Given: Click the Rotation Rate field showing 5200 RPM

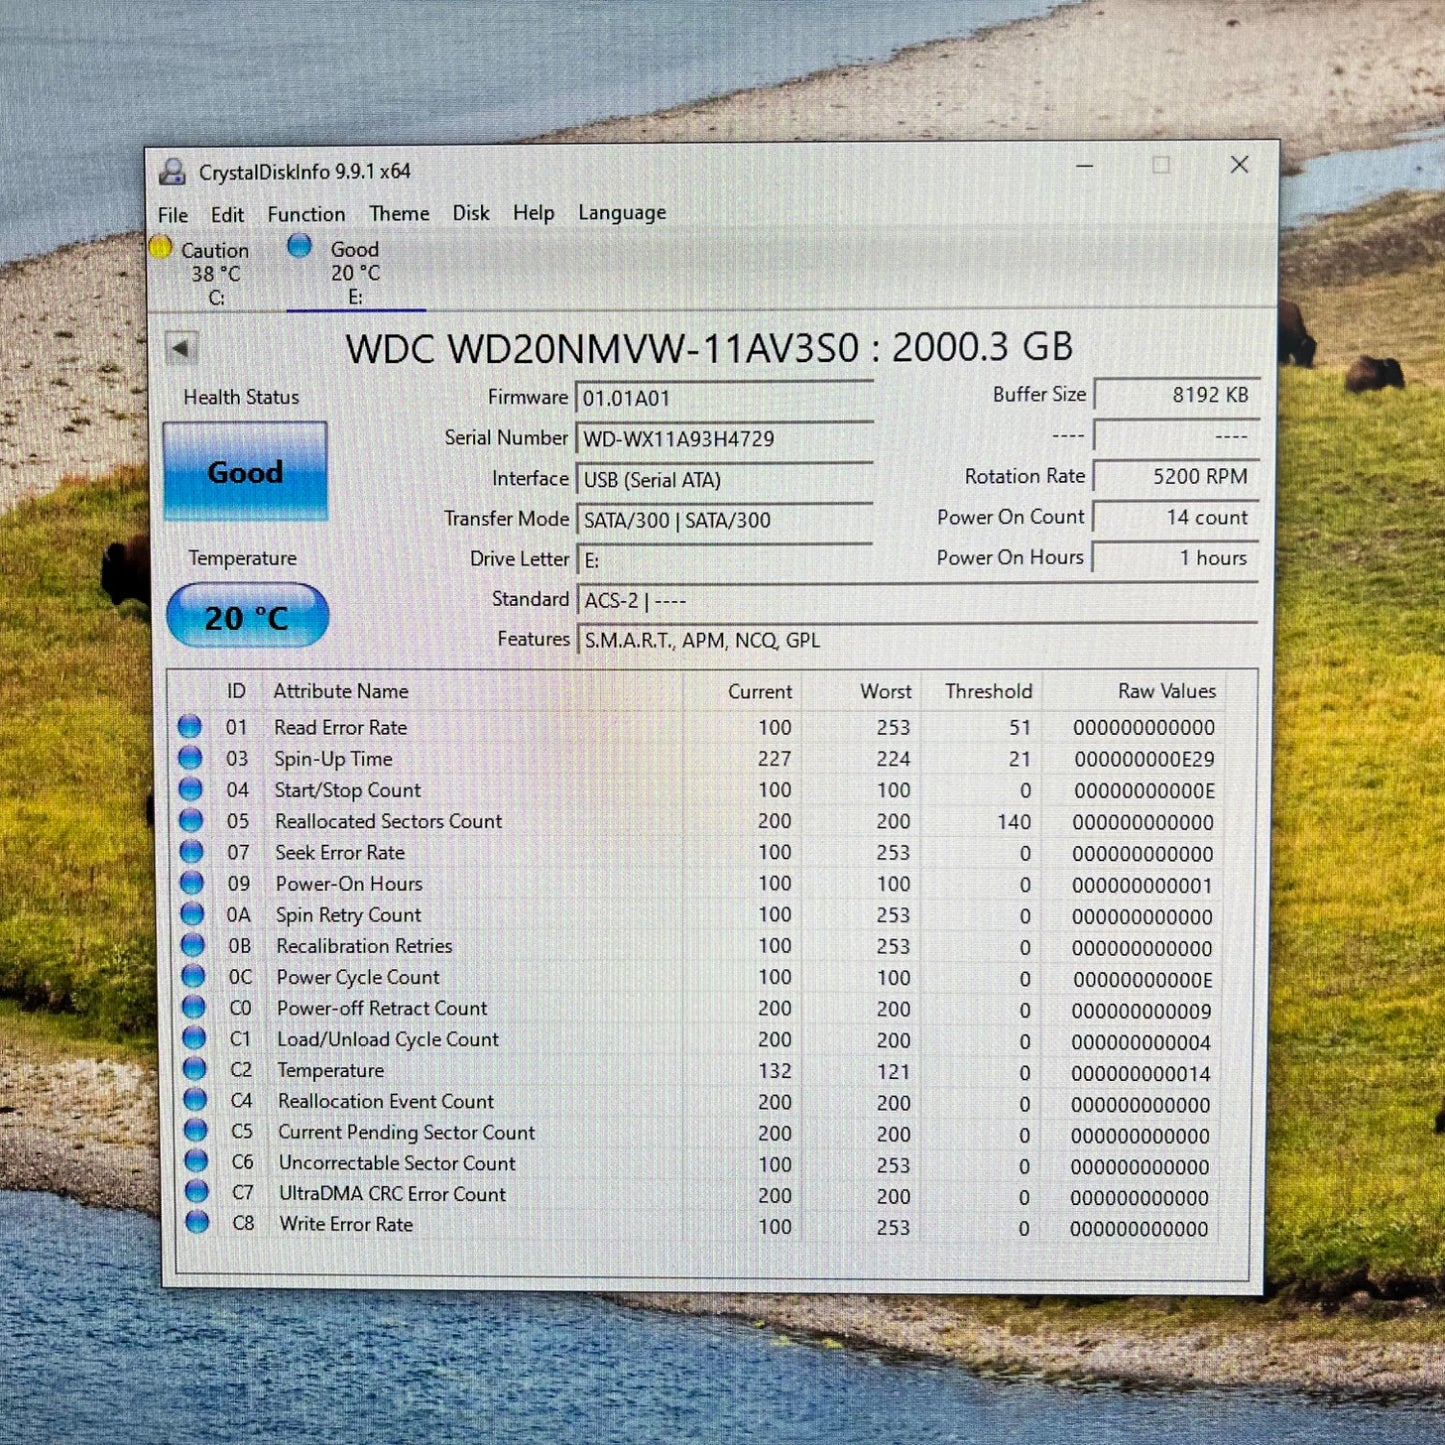Looking at the screenshot, I should click(x=1176, y=477).
